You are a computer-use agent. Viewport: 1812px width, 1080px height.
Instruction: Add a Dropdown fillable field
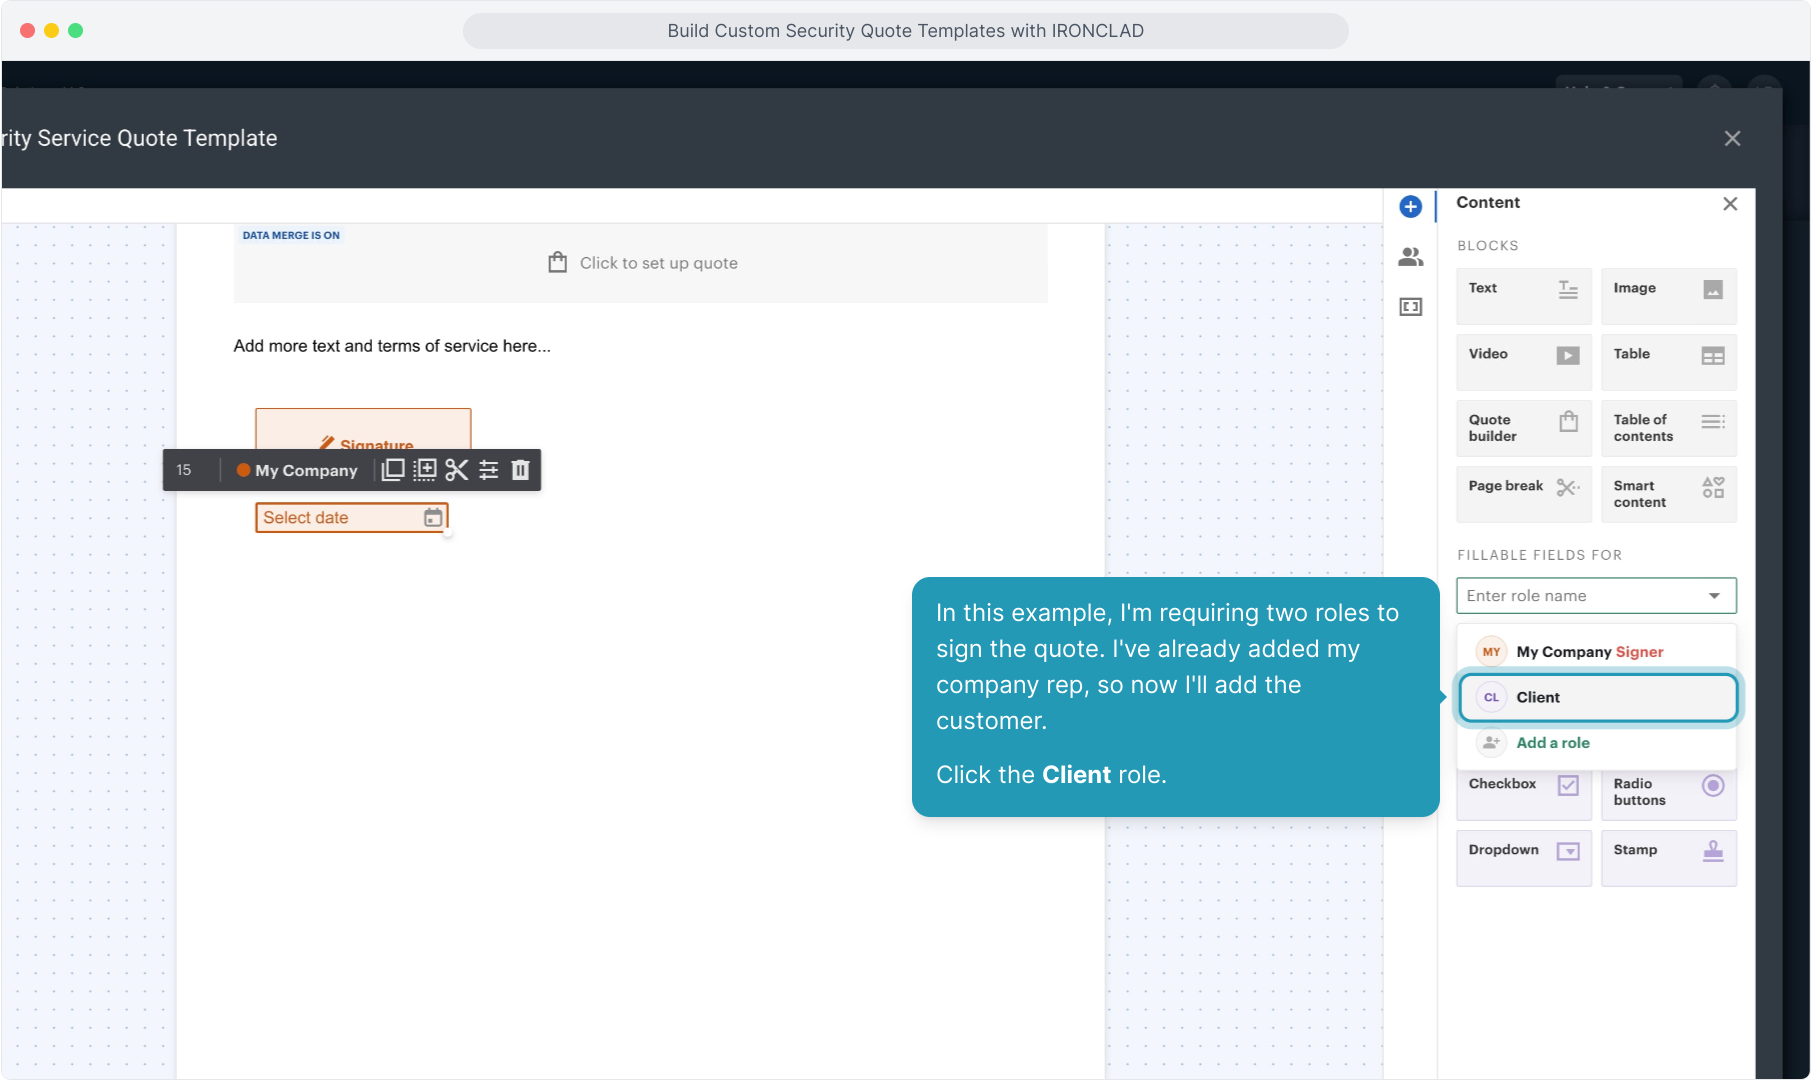1522,857
